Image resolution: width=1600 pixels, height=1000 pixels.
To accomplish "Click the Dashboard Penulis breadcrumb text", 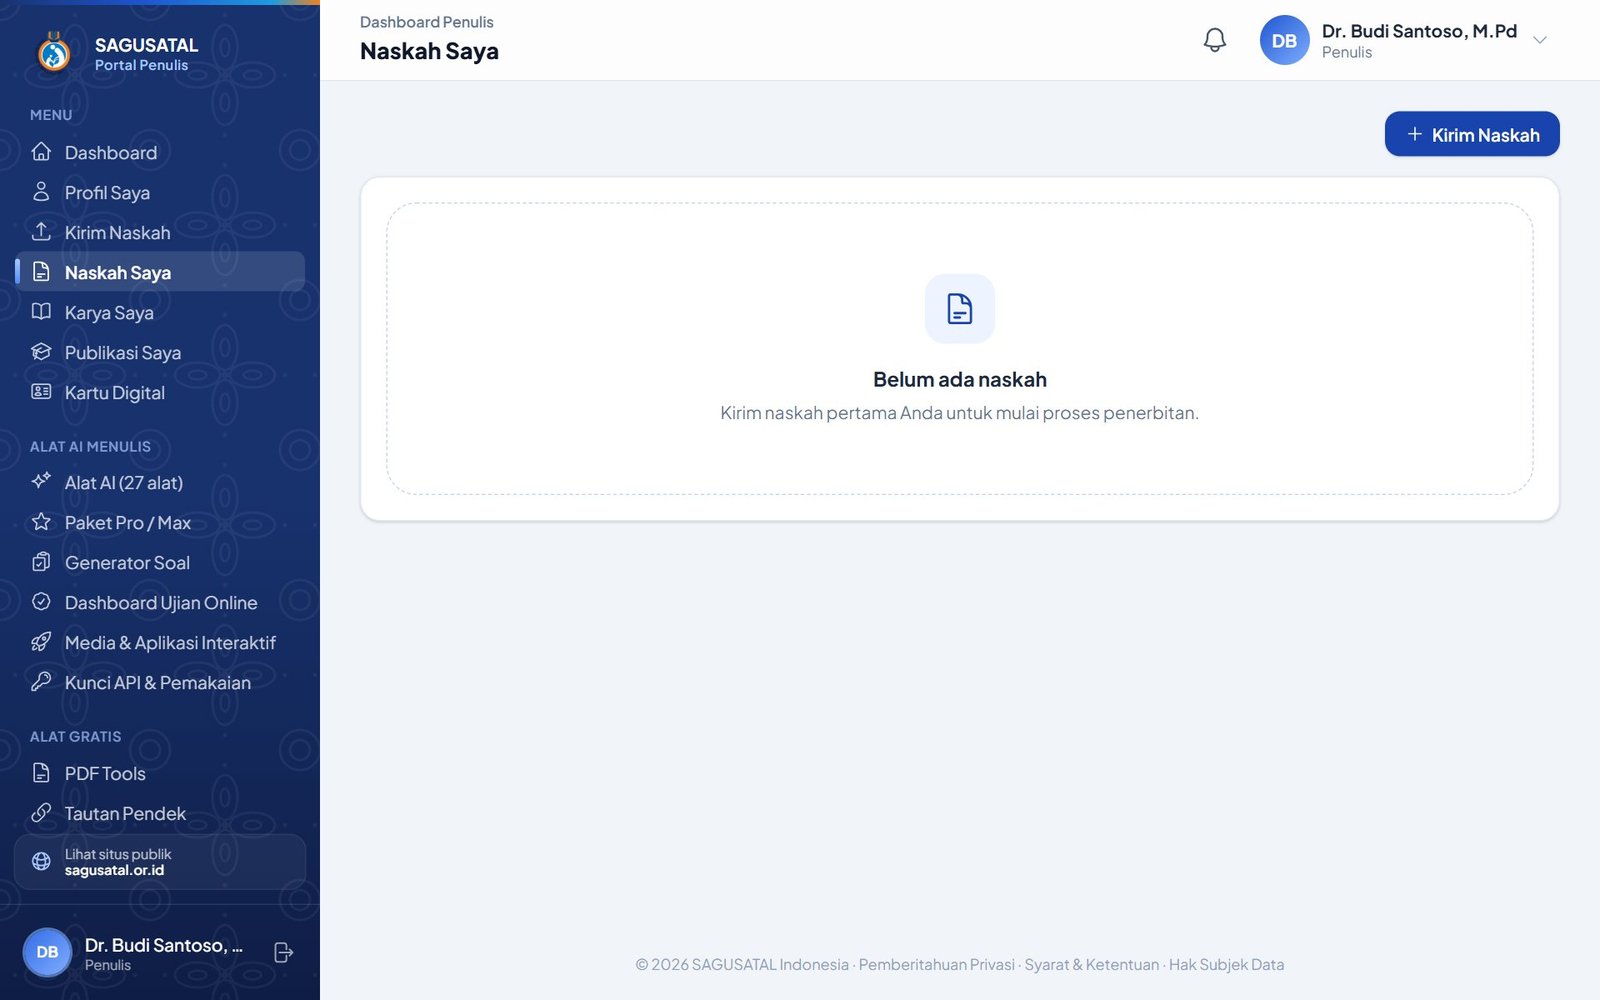I will click(427, 22).
